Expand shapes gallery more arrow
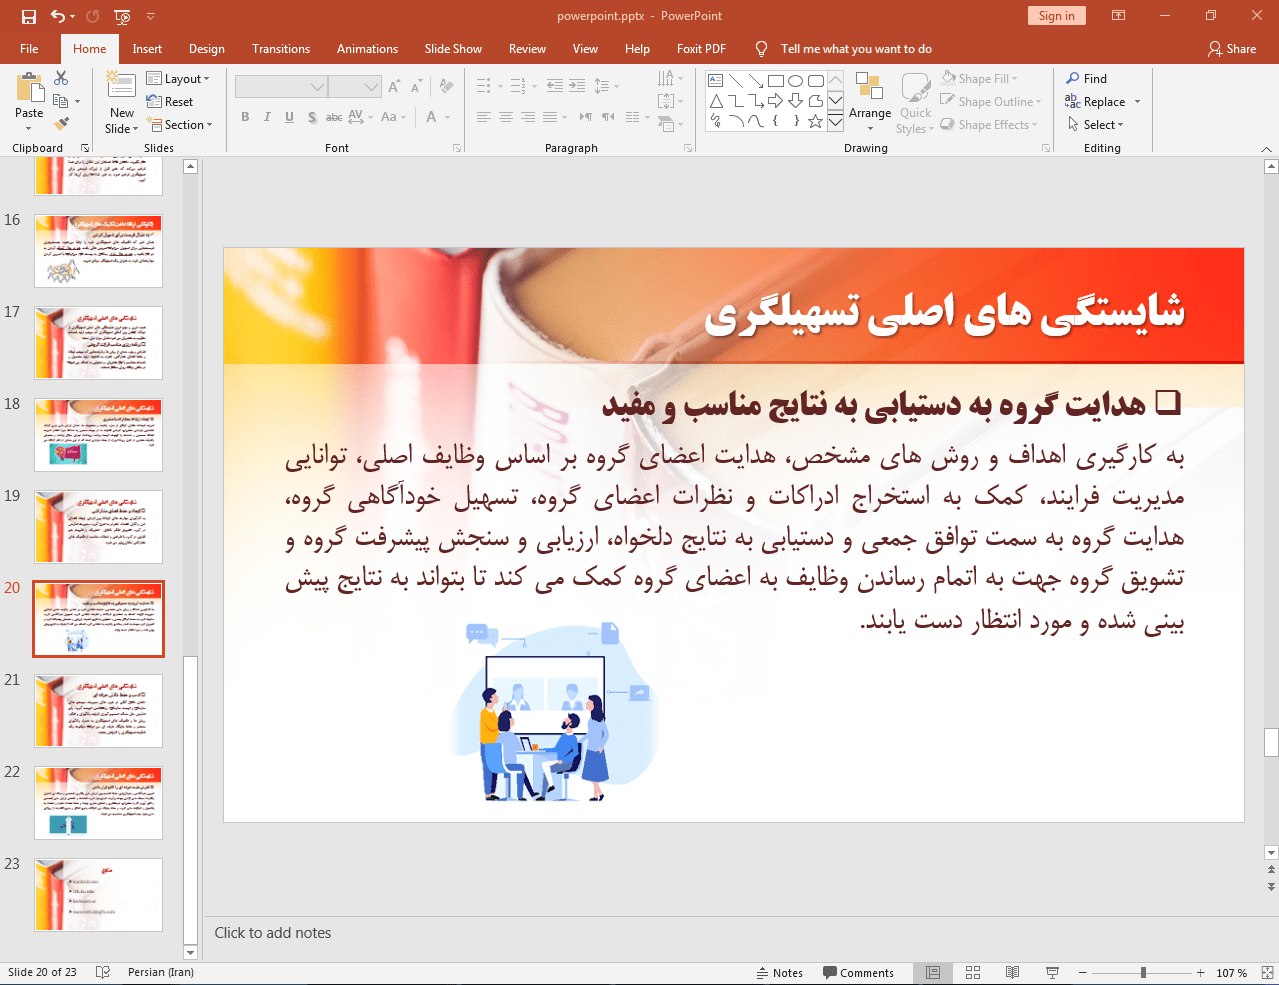 pyautogui.click(x=835, y=121)
